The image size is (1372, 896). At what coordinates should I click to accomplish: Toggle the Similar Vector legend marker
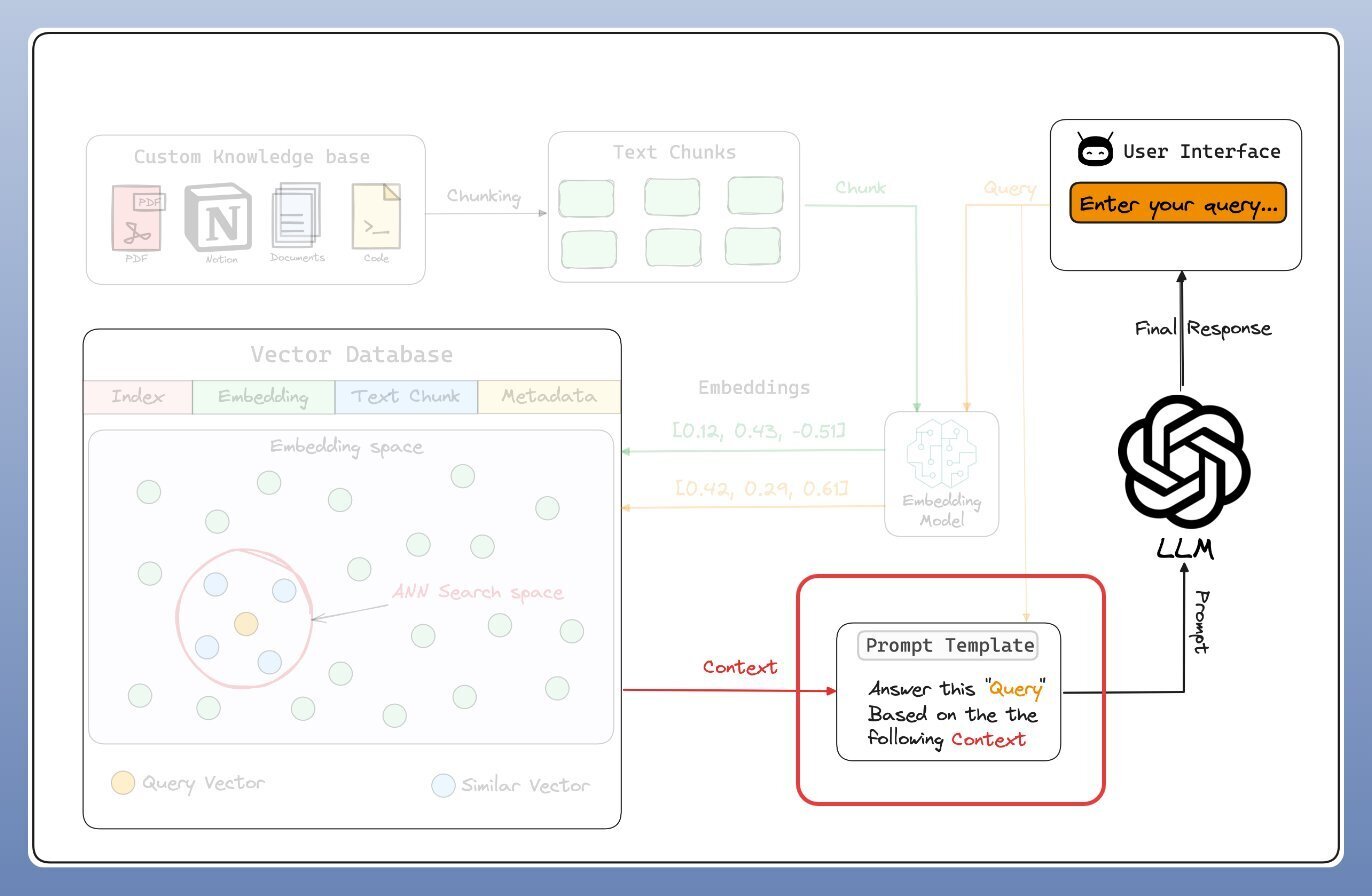click(x=441, y=785)
